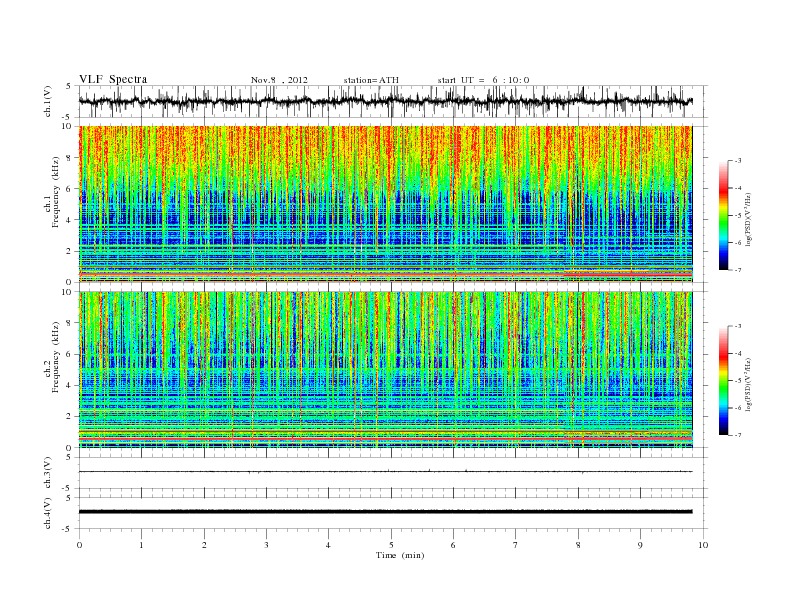Click the ch.1 spectrogram panel
The width and height of the screenshot is (792, 612).
pos(385,204)
